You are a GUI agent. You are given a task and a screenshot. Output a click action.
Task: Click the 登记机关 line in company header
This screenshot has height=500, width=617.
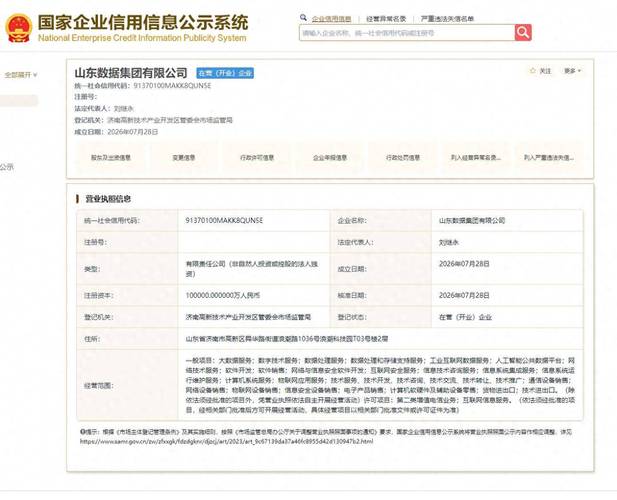click(x=153, y=120)
